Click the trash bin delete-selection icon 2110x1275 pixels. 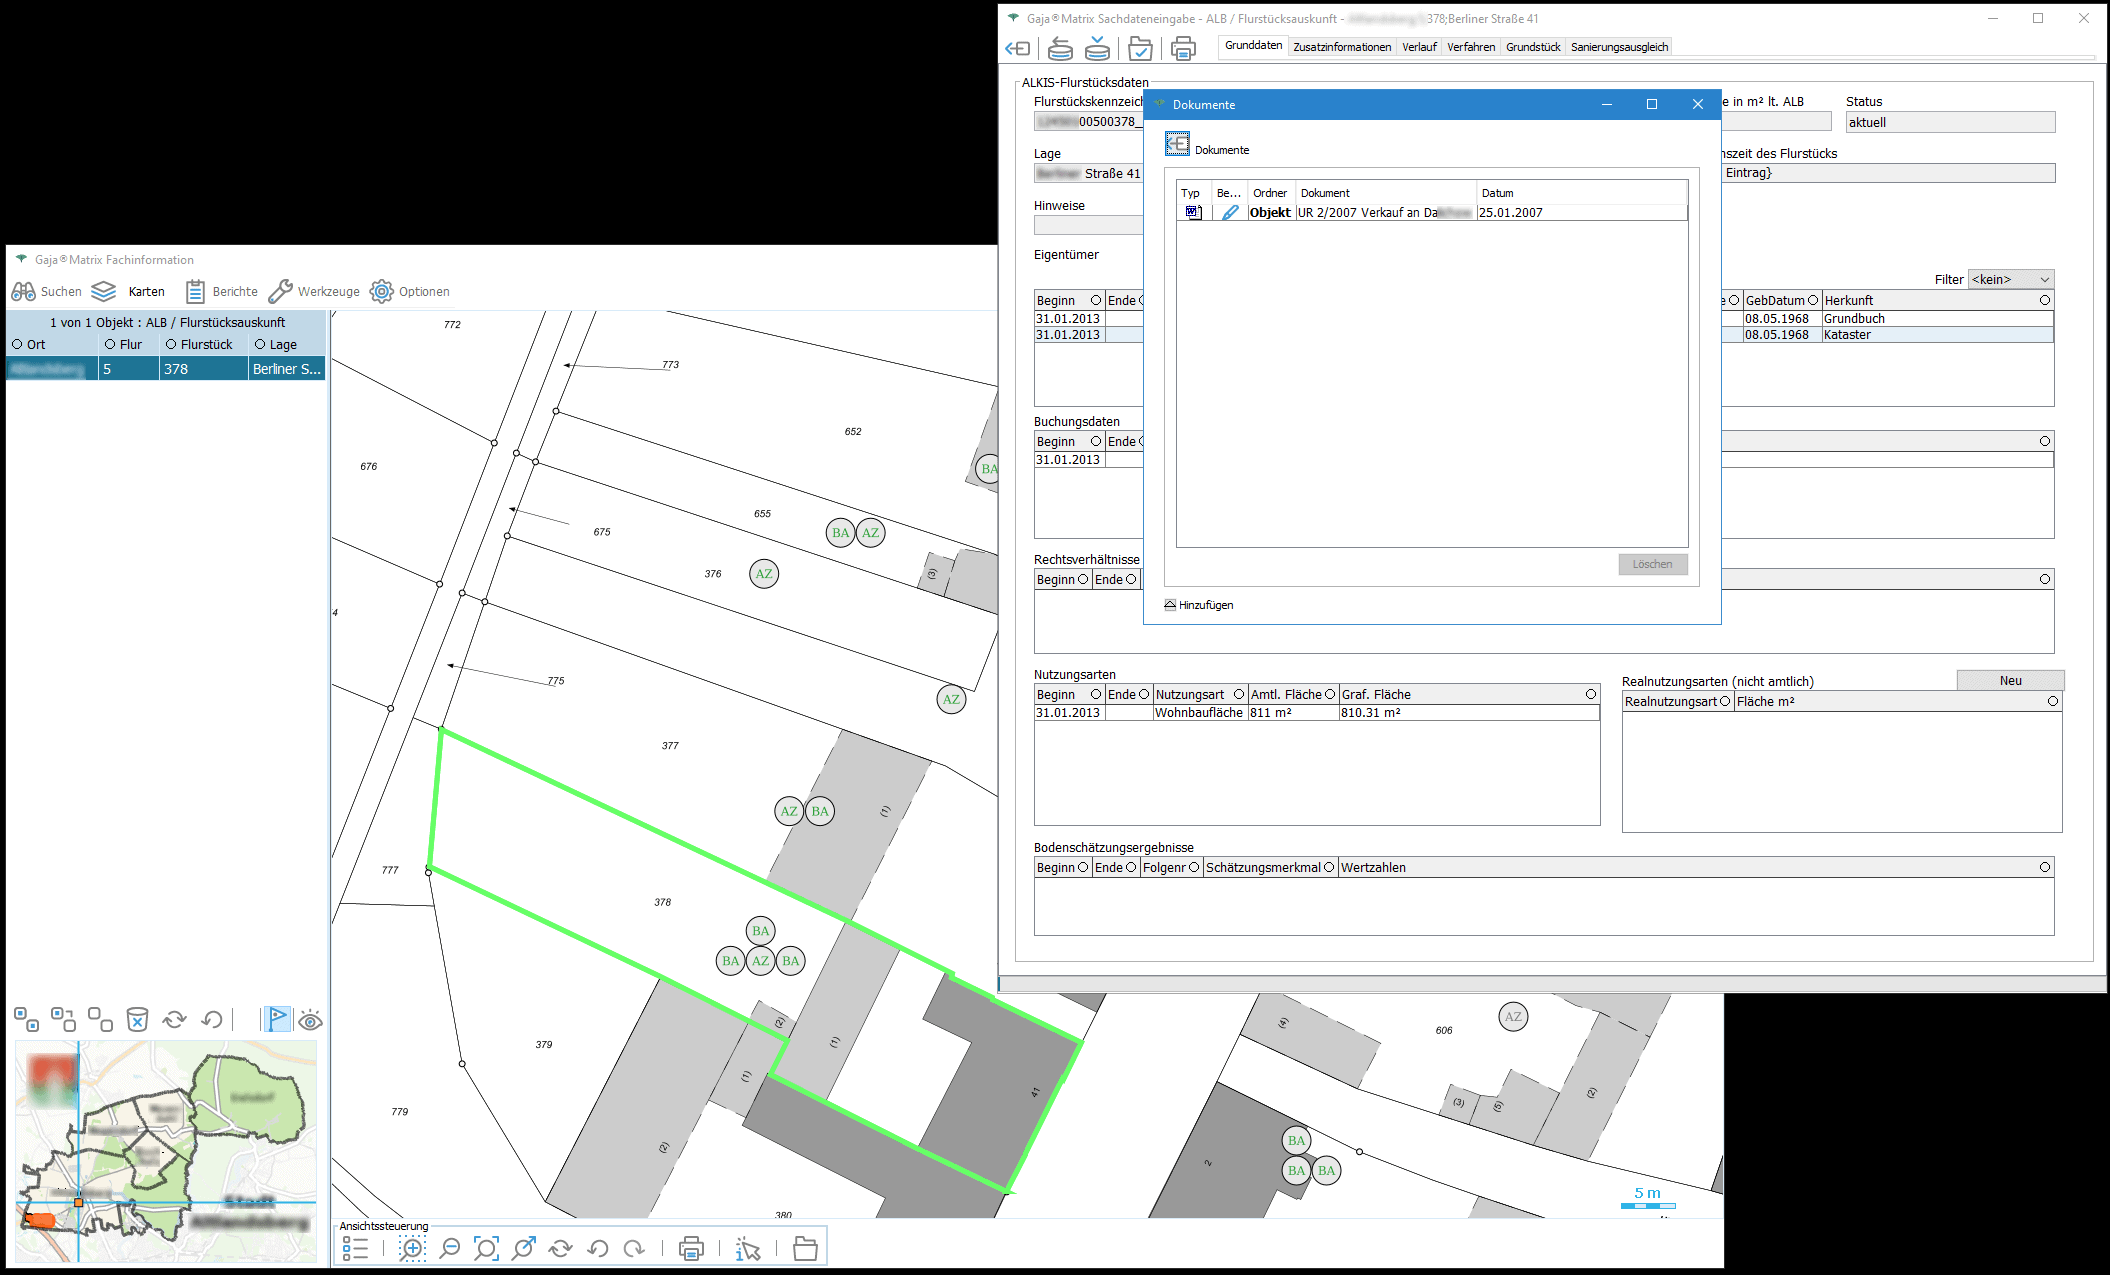tap(137, 1020)
